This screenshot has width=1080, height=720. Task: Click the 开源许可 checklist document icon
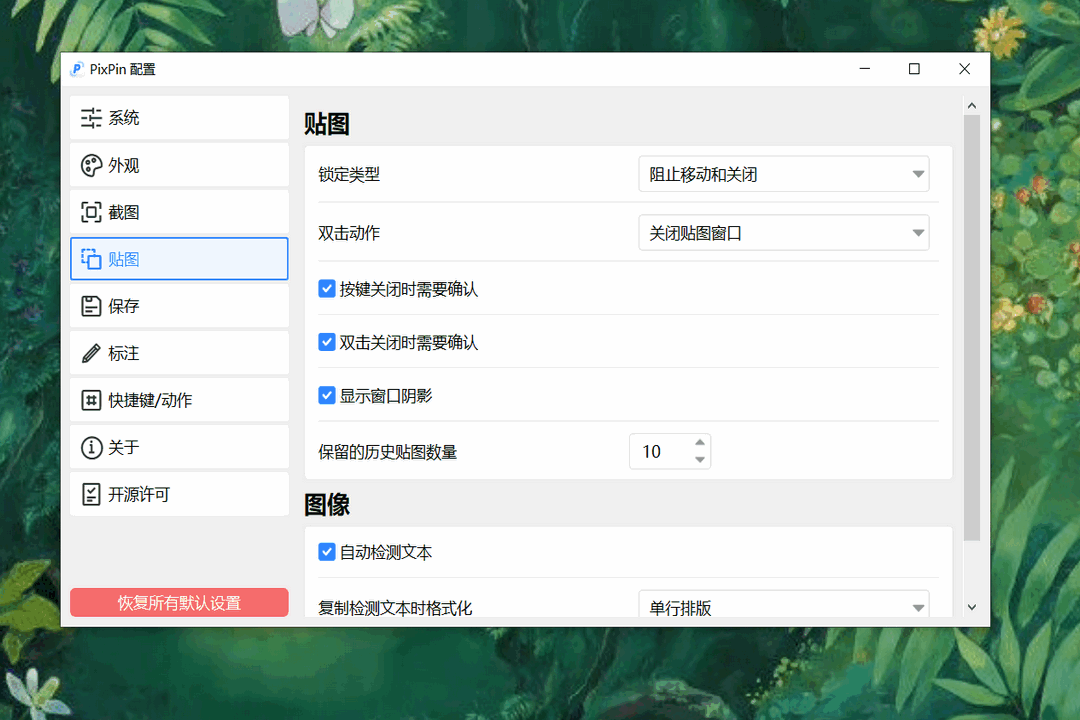(91, 494)
